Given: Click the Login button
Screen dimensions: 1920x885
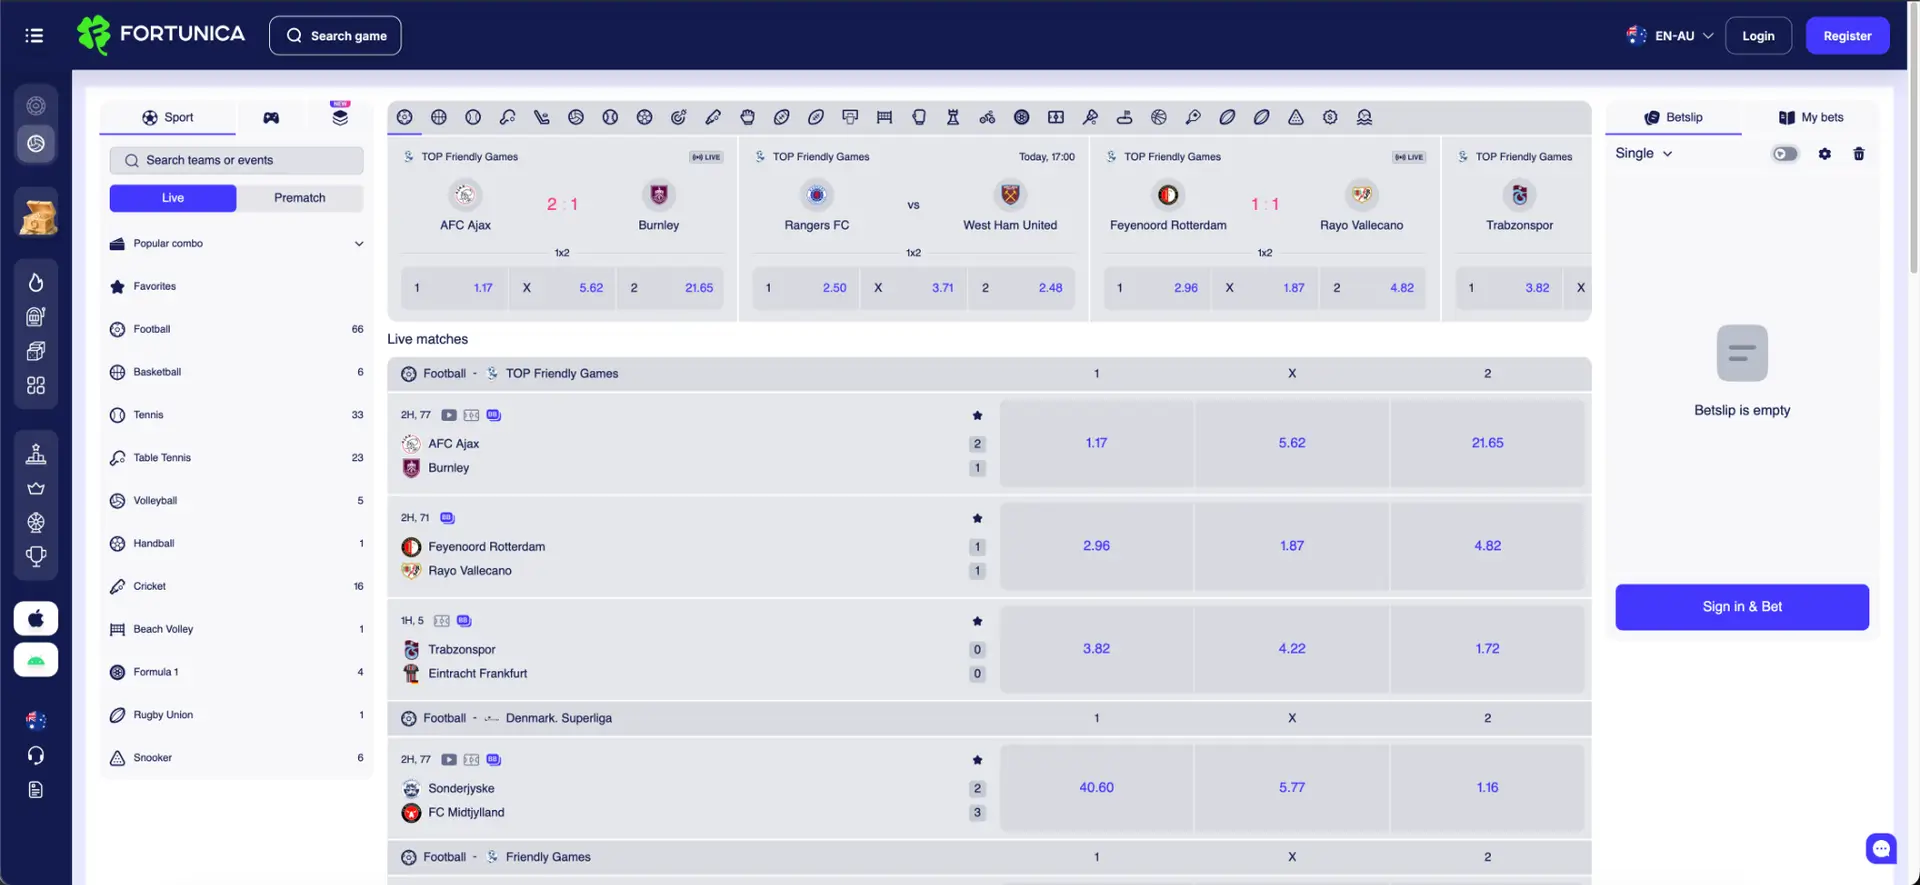Looking at the screenshot, I should point(1758,36).
